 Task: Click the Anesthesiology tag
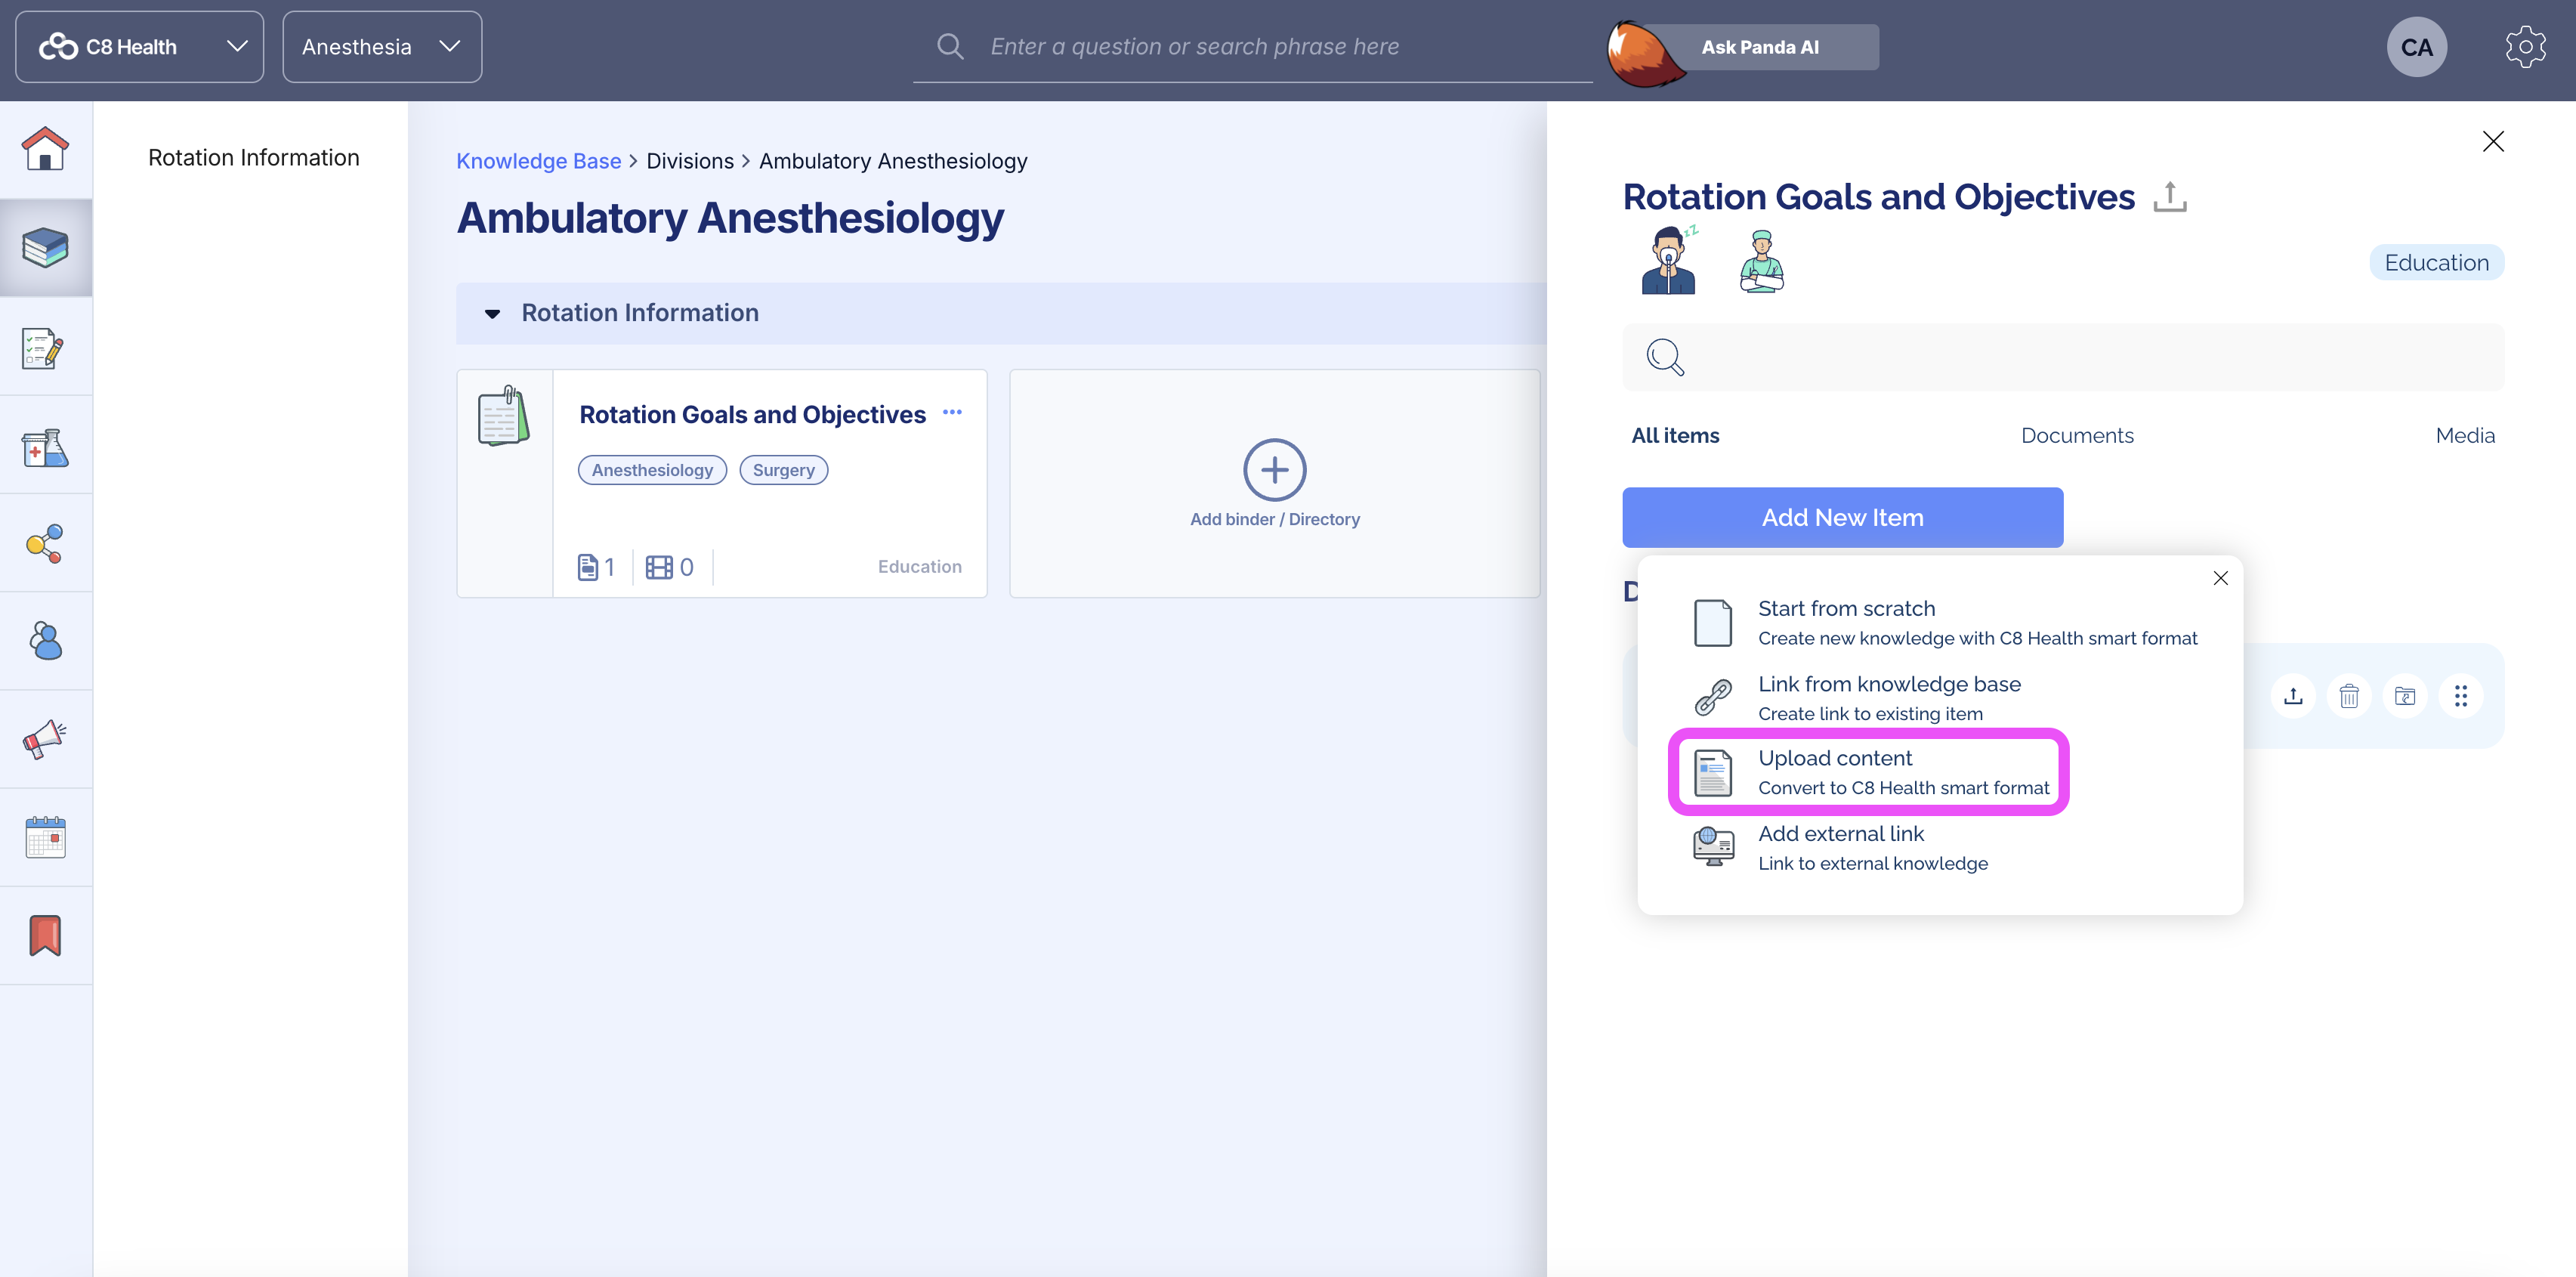(x=652, y=470)
